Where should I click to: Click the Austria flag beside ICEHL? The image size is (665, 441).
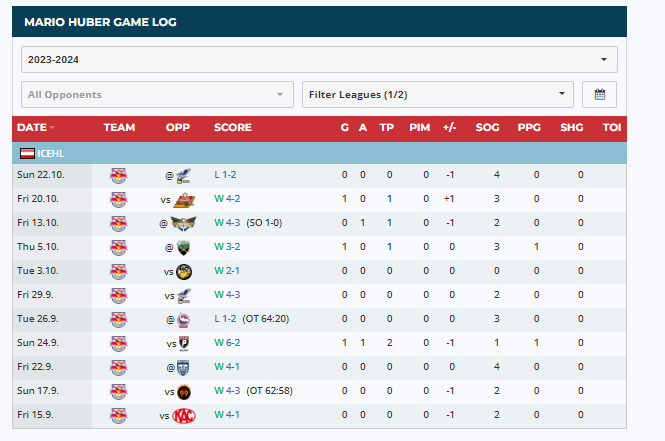click(28, 153)
